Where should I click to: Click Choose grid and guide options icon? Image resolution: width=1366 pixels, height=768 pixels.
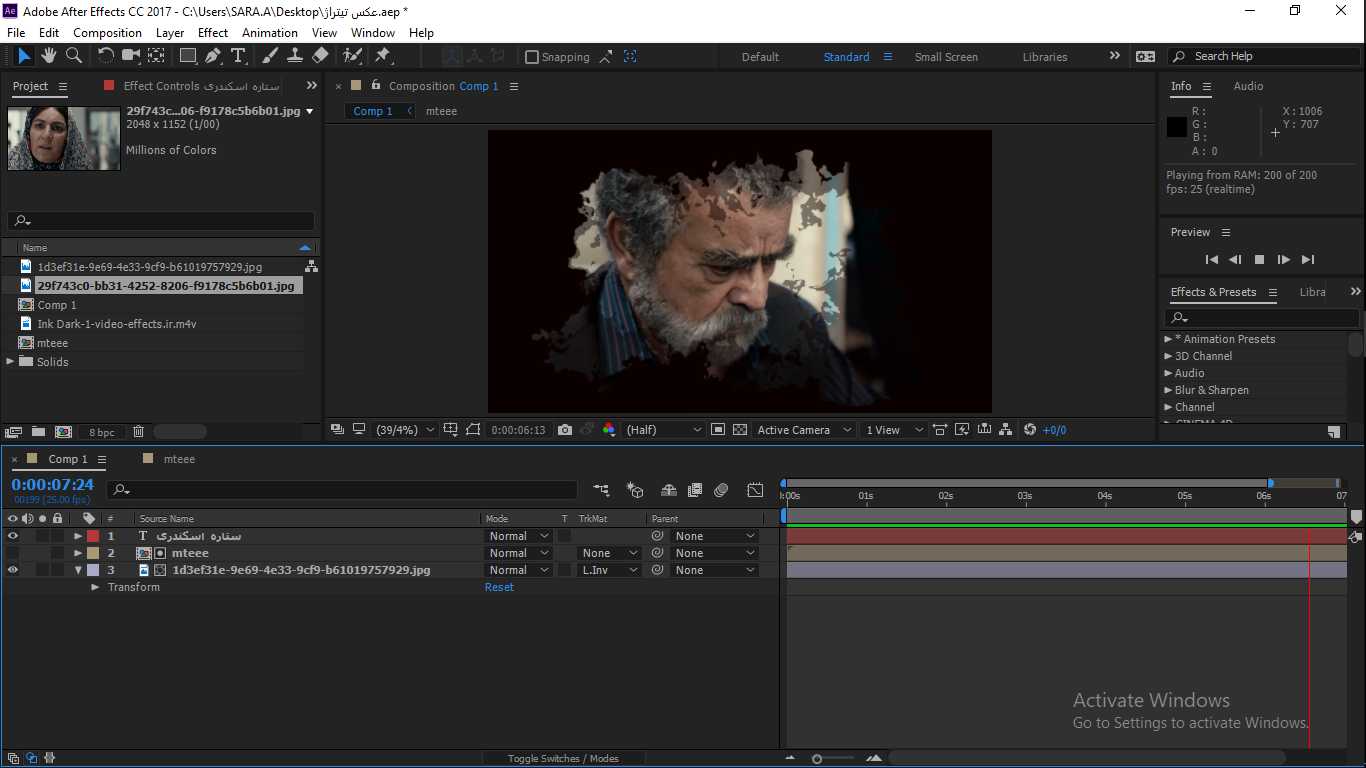pyautogui.click(x=451, y=430)
